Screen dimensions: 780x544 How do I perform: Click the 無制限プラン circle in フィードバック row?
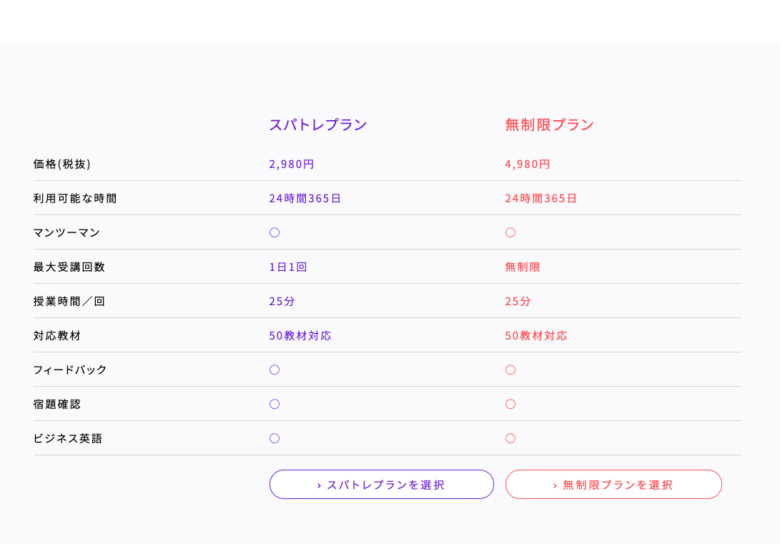510,369
